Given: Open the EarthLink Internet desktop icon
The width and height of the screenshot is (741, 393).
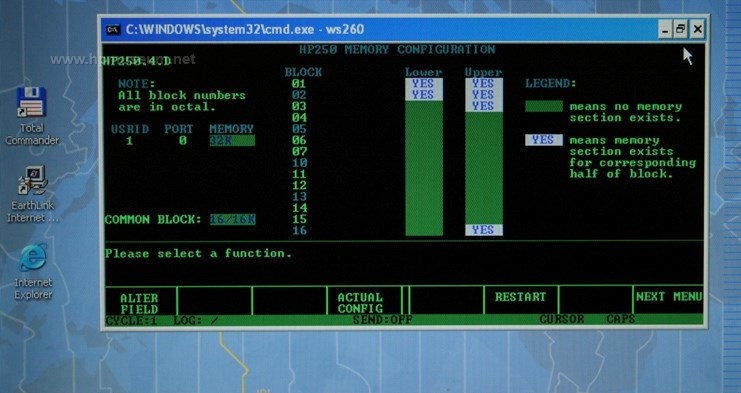Looking at the screenshot, I should pos(32,194).
